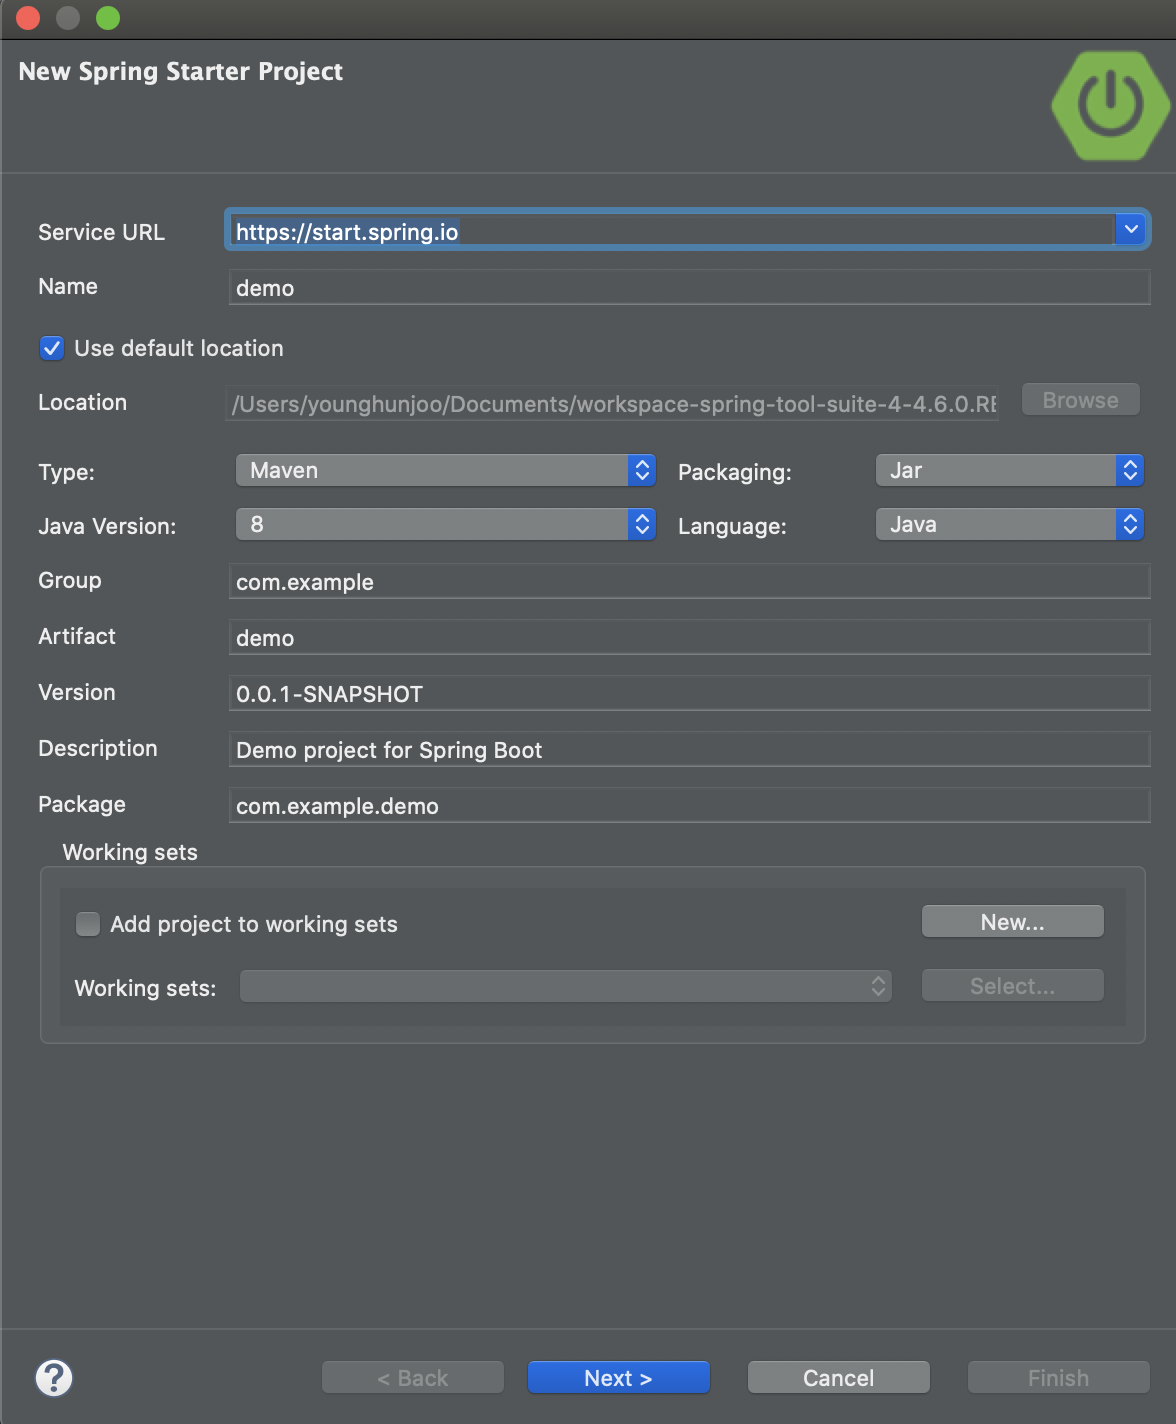The image size is (1176, 1424).
Task: Click the green maximize window button
Action: (x=108, y=18)
